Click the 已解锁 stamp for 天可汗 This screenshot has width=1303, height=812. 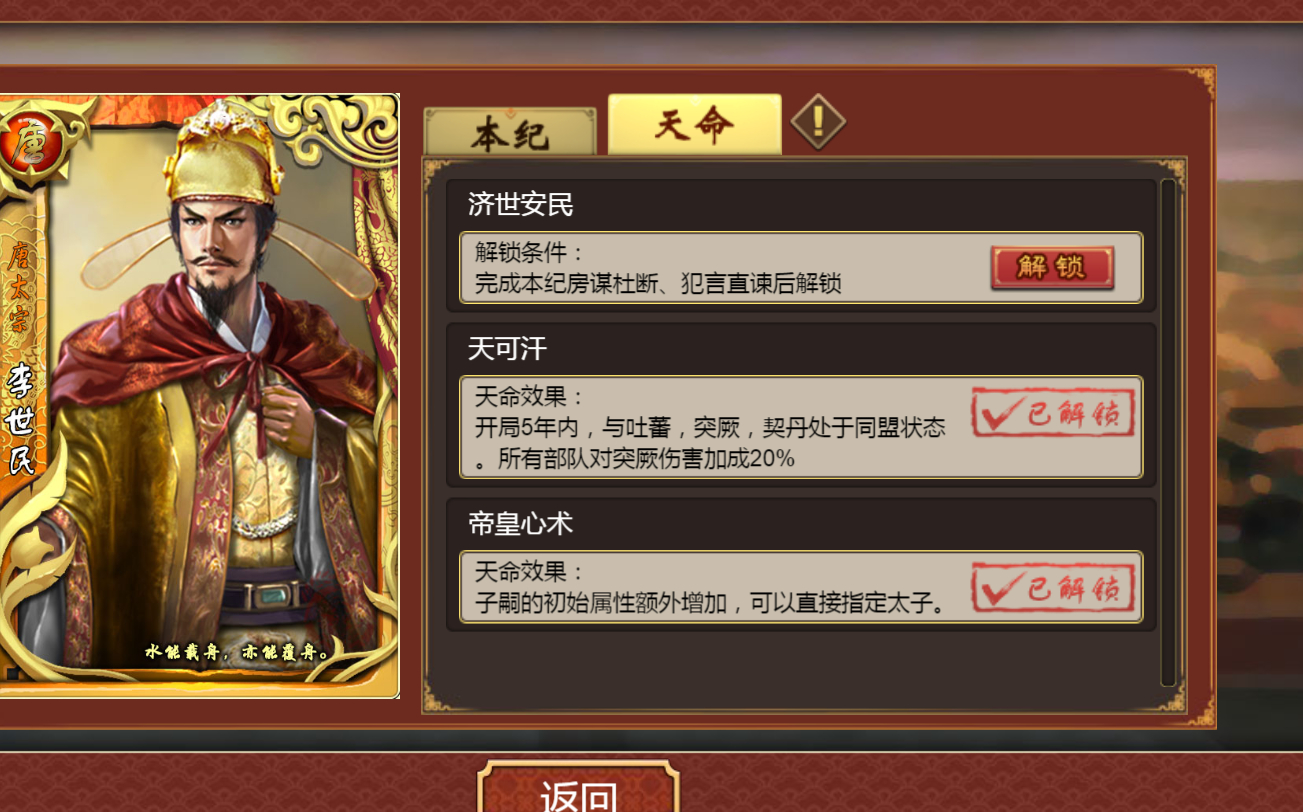pos(1053,413)
